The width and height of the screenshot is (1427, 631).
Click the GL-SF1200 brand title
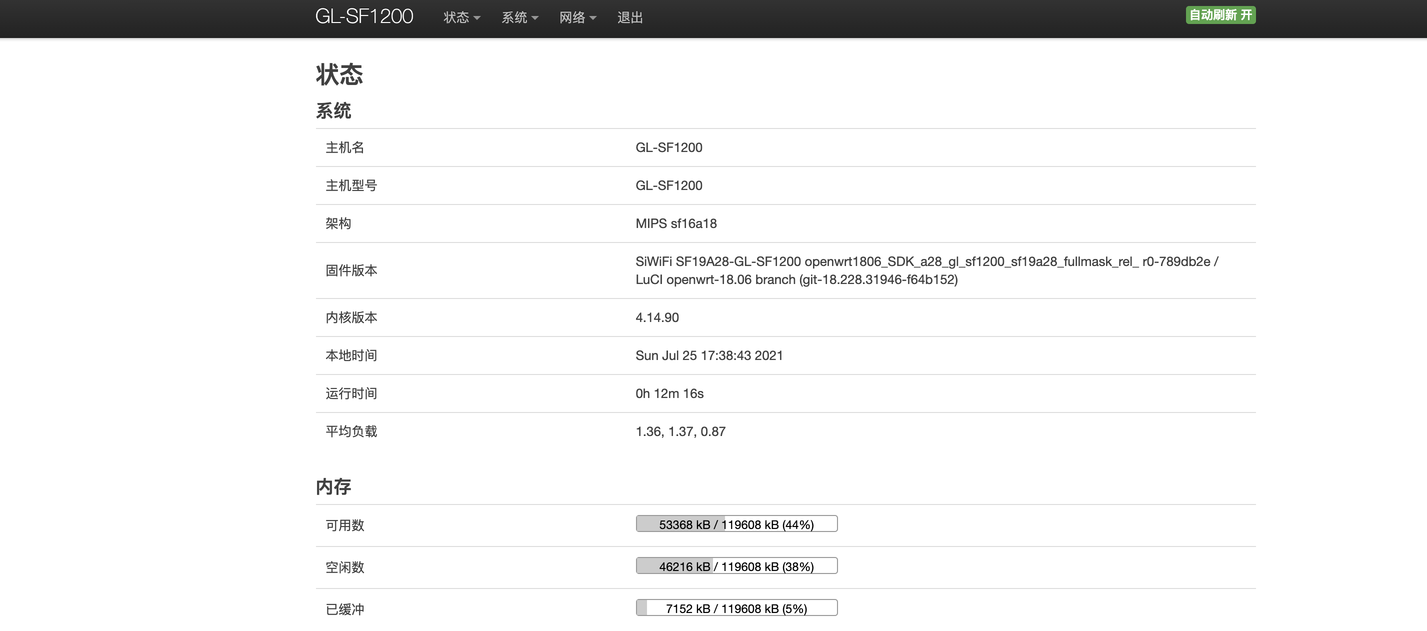[364, 16]
